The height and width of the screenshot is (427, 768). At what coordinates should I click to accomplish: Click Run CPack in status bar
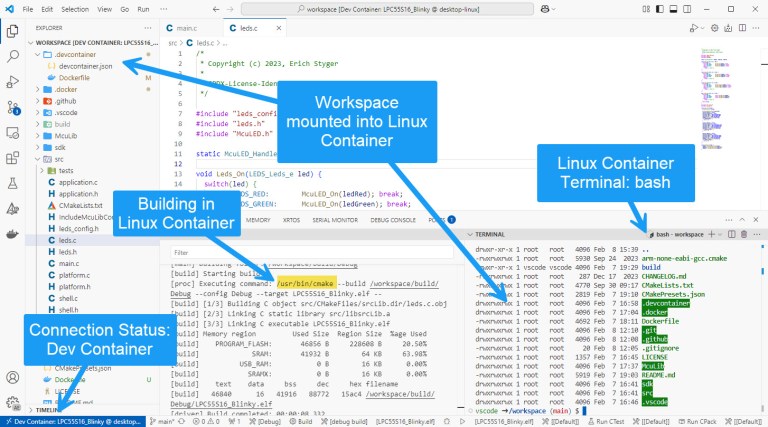[x=697, y=422]
